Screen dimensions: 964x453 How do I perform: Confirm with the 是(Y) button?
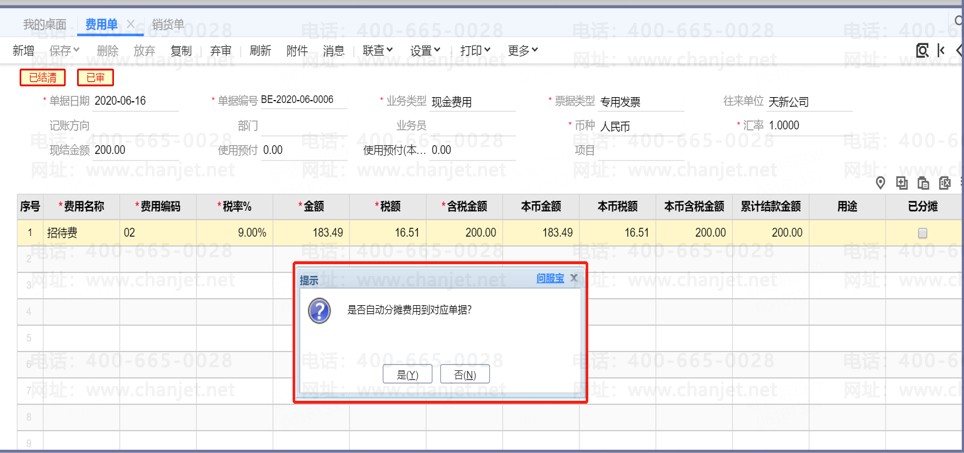tap(408, 374)
